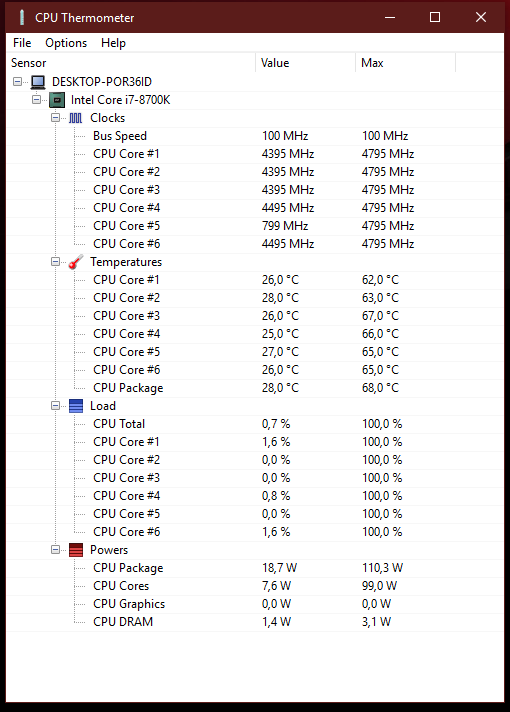The image size is (510, 712).
Task: Open the Help menu
Action: pyautogui.click(x=113, y=43)
